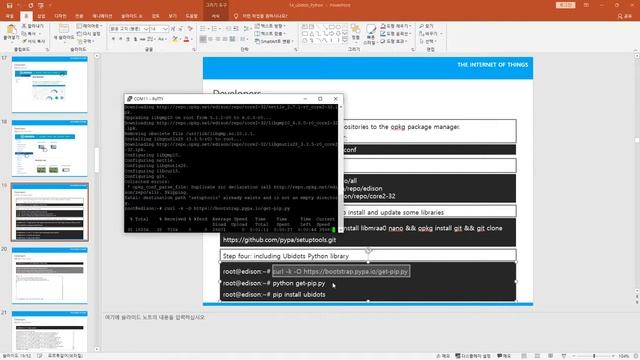Viewport: 640px width, 360px height.
Task: Switch to the Design ribbon tab
Action: (x=60, y=16)
